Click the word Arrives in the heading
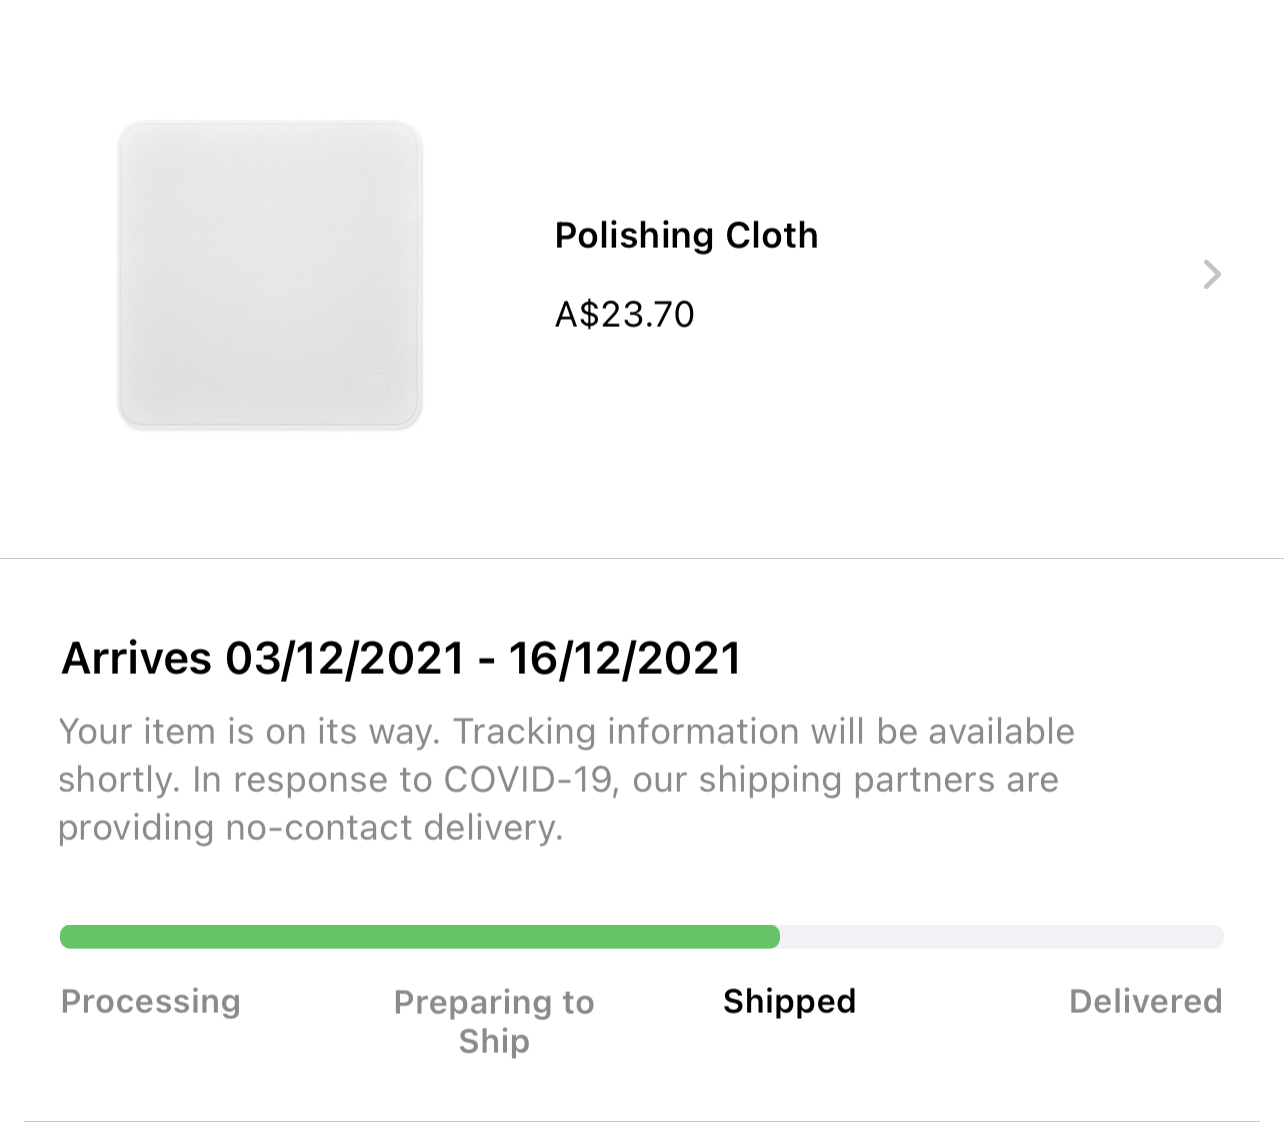The height and width of the screenshot is (1129, 1284). [x=137, y=658]
